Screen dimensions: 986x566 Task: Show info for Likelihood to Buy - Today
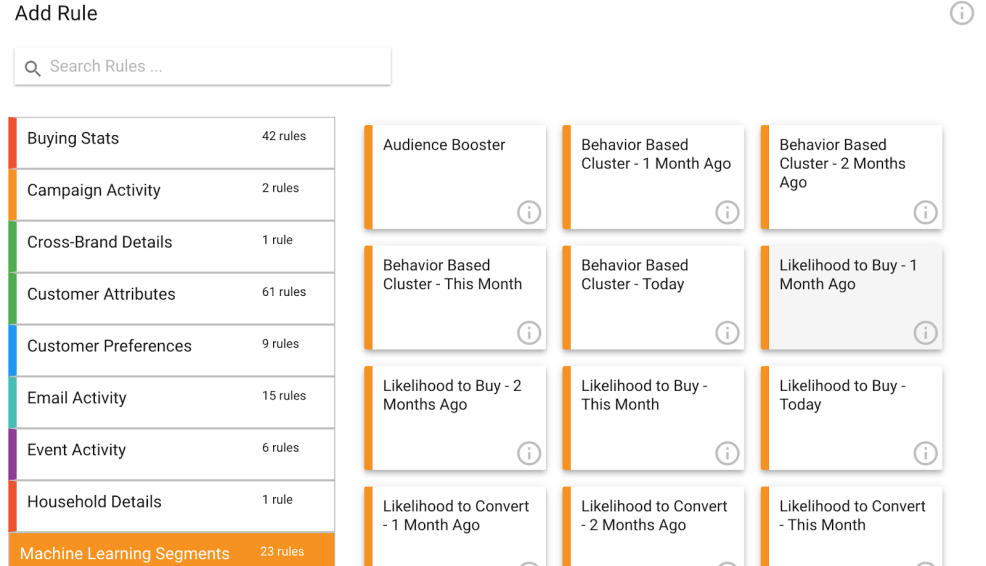pyautogui.click(x=925, y=453)
